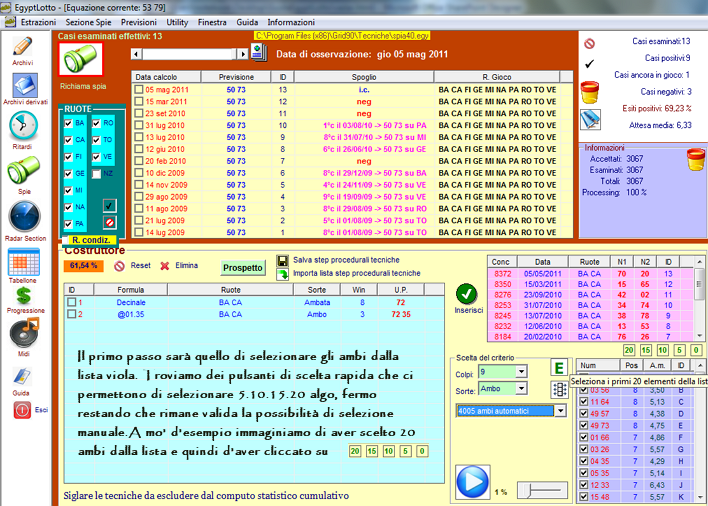Click the red prohibited icon under RUOTE
The height and width of the screenshot is (506, 708).
pyautogui.click(x=109, y=223)
